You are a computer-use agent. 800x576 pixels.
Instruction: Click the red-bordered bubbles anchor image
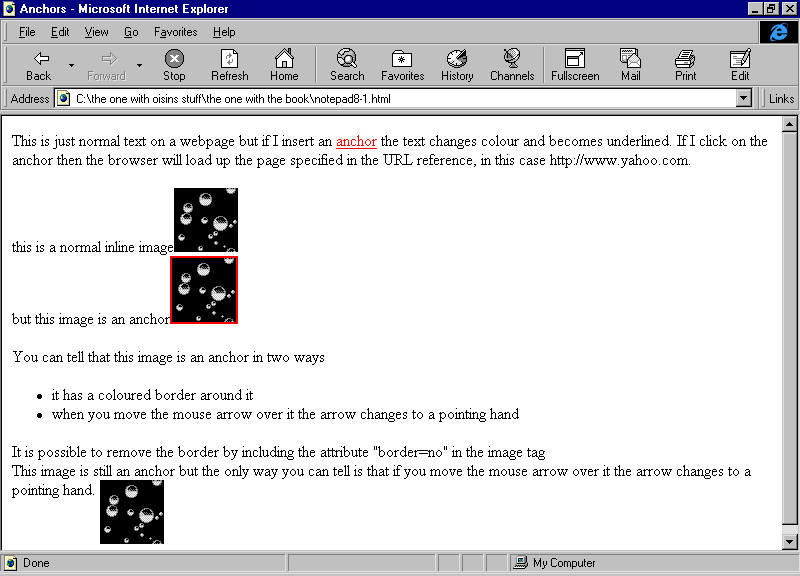[x=204, y=290]
